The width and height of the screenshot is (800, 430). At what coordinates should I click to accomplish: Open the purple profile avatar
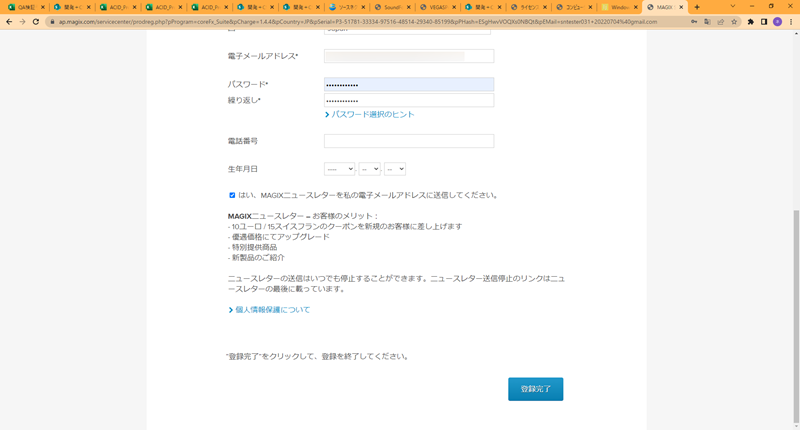point(777,22)
